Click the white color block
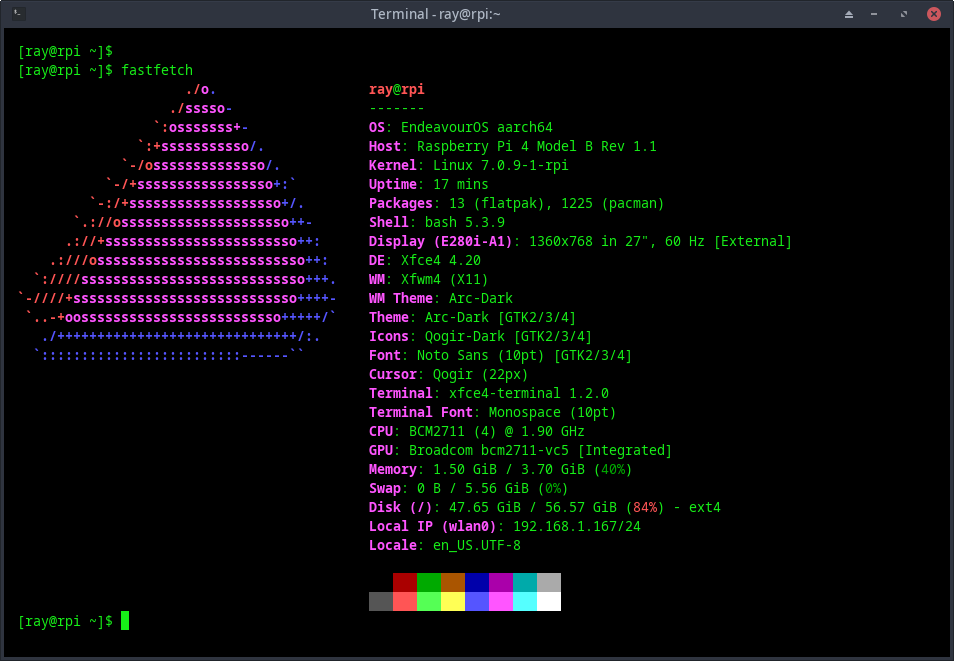Screen dimensions: 954x661 pyautogui.click(x=549, y=601)
